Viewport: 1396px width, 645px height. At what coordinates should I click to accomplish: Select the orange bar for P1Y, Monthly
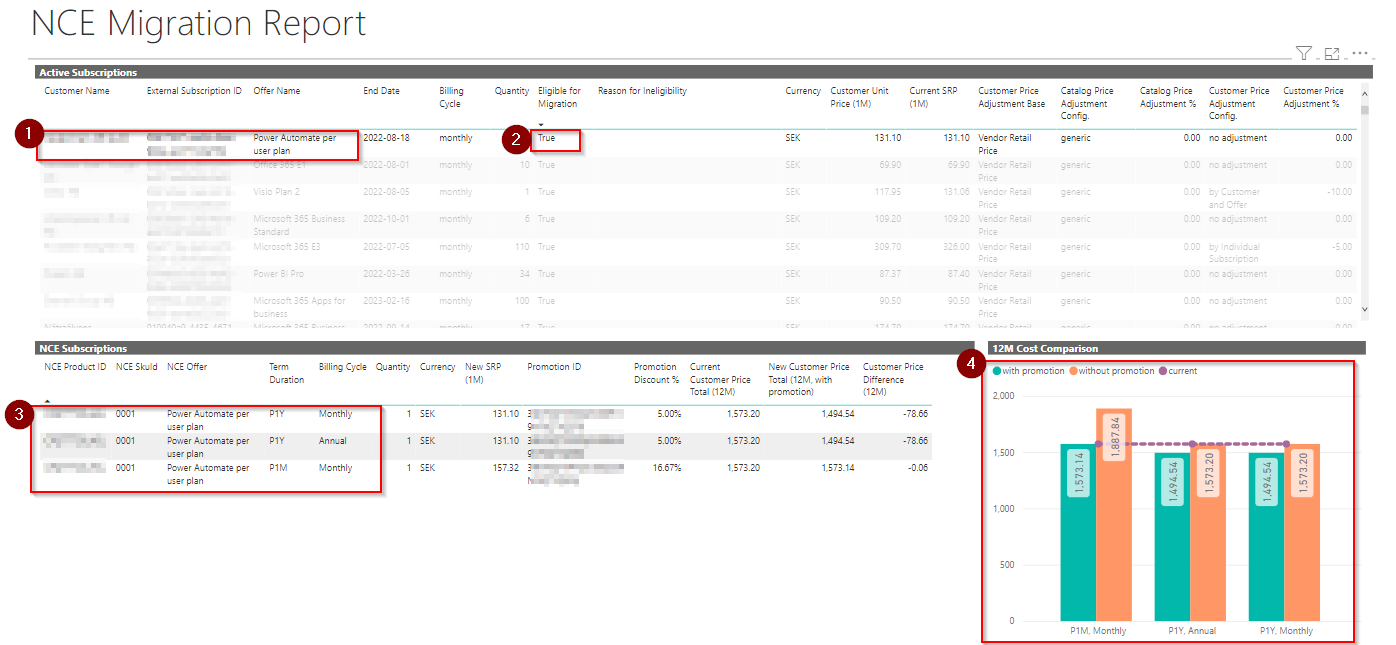tap(1303, 532)
